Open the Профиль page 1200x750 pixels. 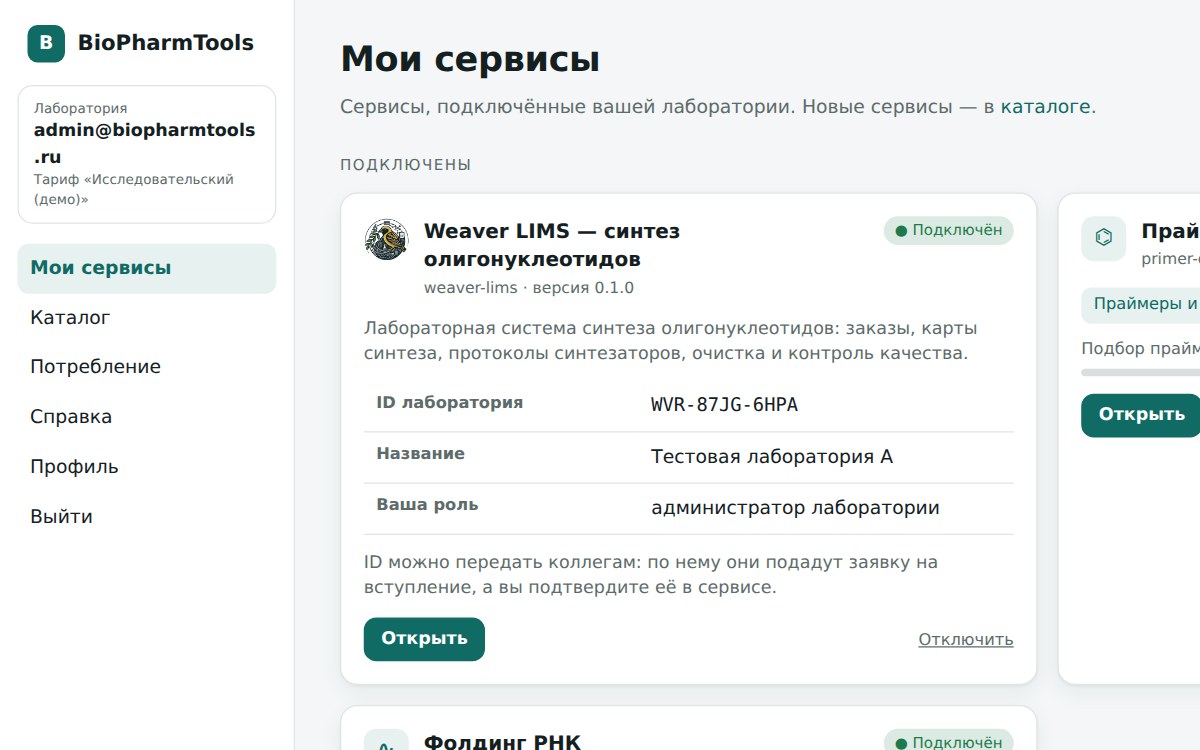(x=147, y=467)
